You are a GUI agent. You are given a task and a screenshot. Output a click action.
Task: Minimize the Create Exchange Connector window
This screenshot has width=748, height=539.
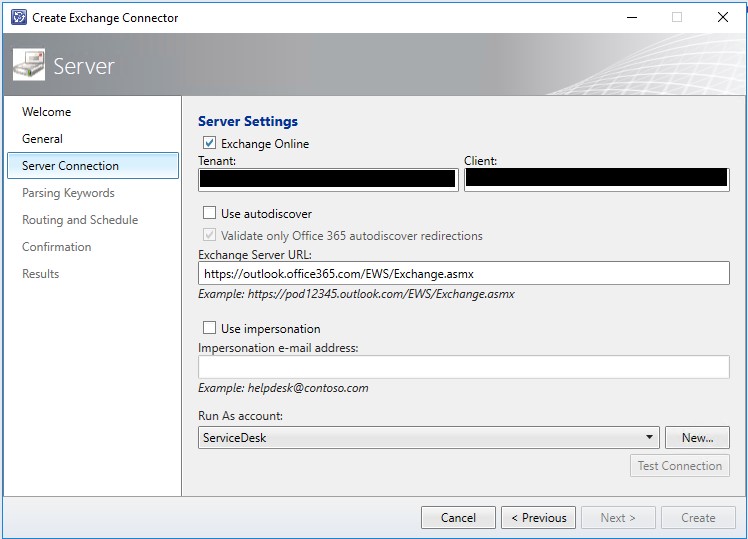pyautogui.click(x=632, y=17)
